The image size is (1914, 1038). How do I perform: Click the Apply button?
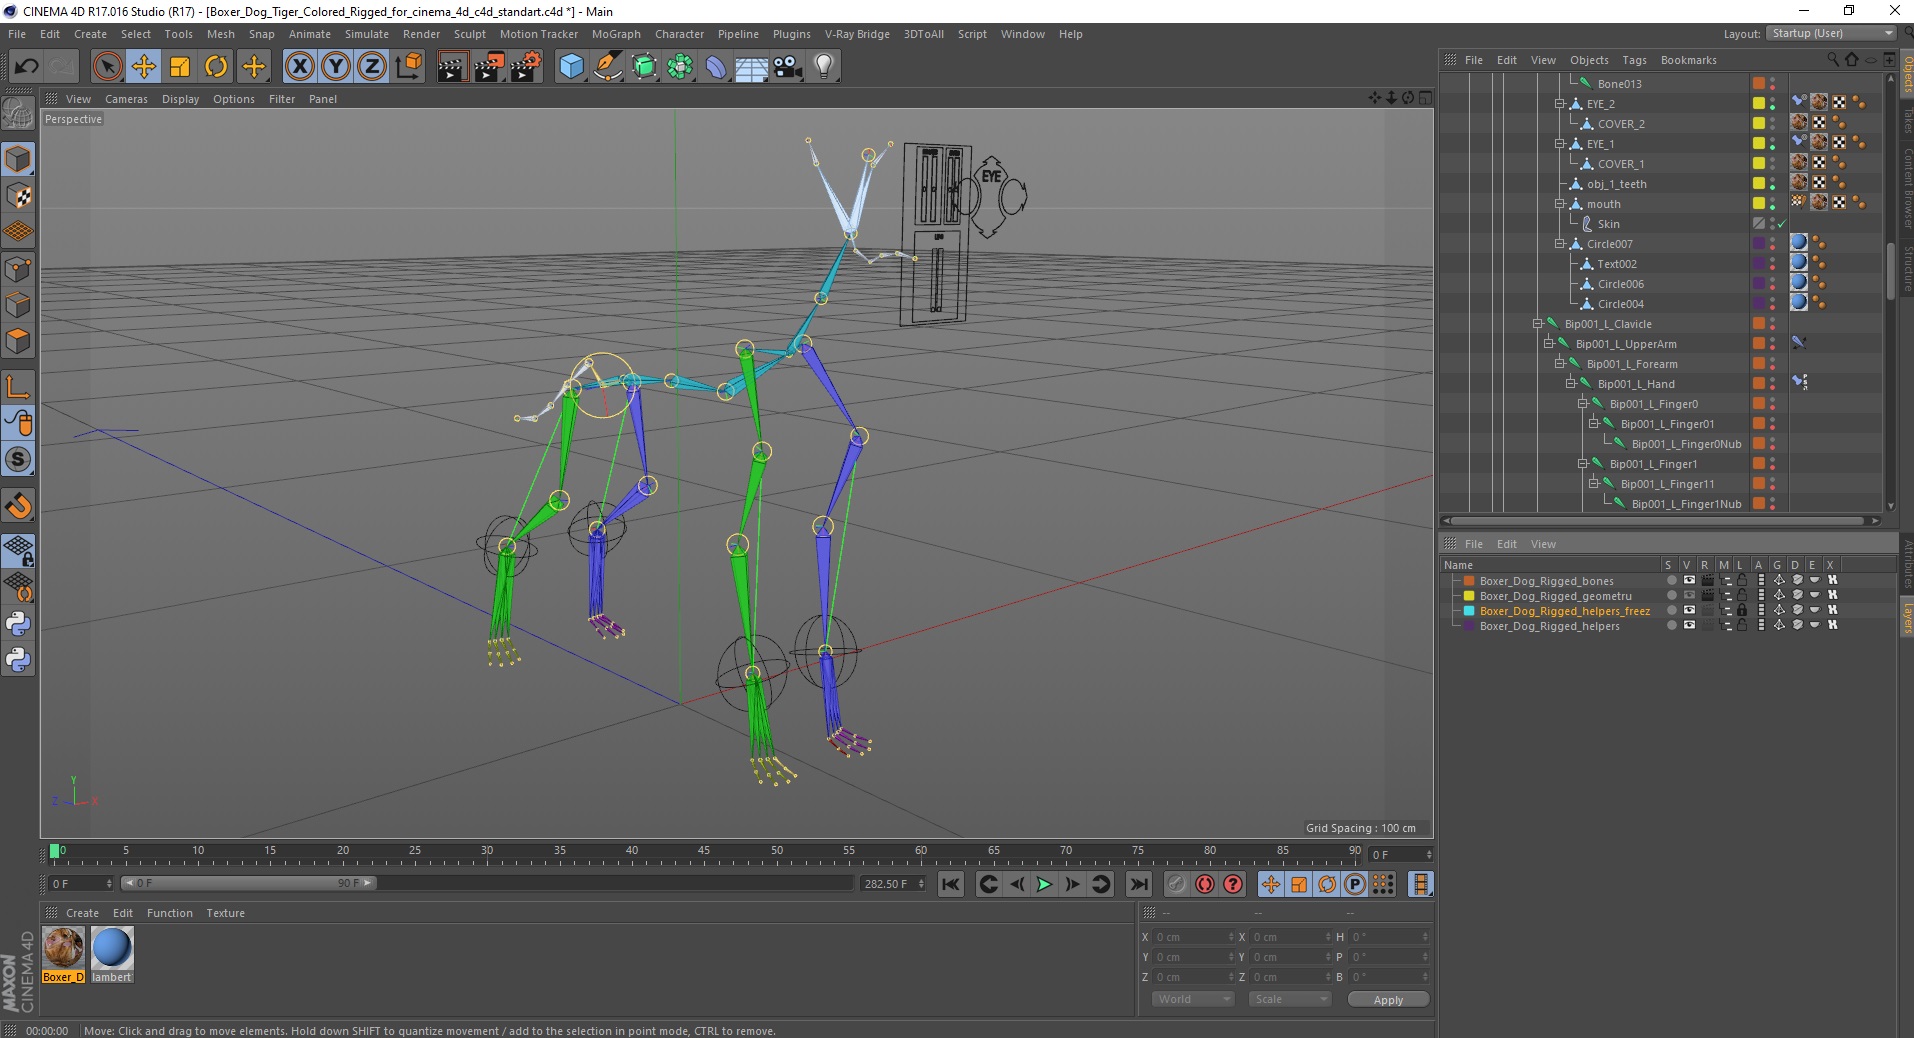coord(1388,1000)
